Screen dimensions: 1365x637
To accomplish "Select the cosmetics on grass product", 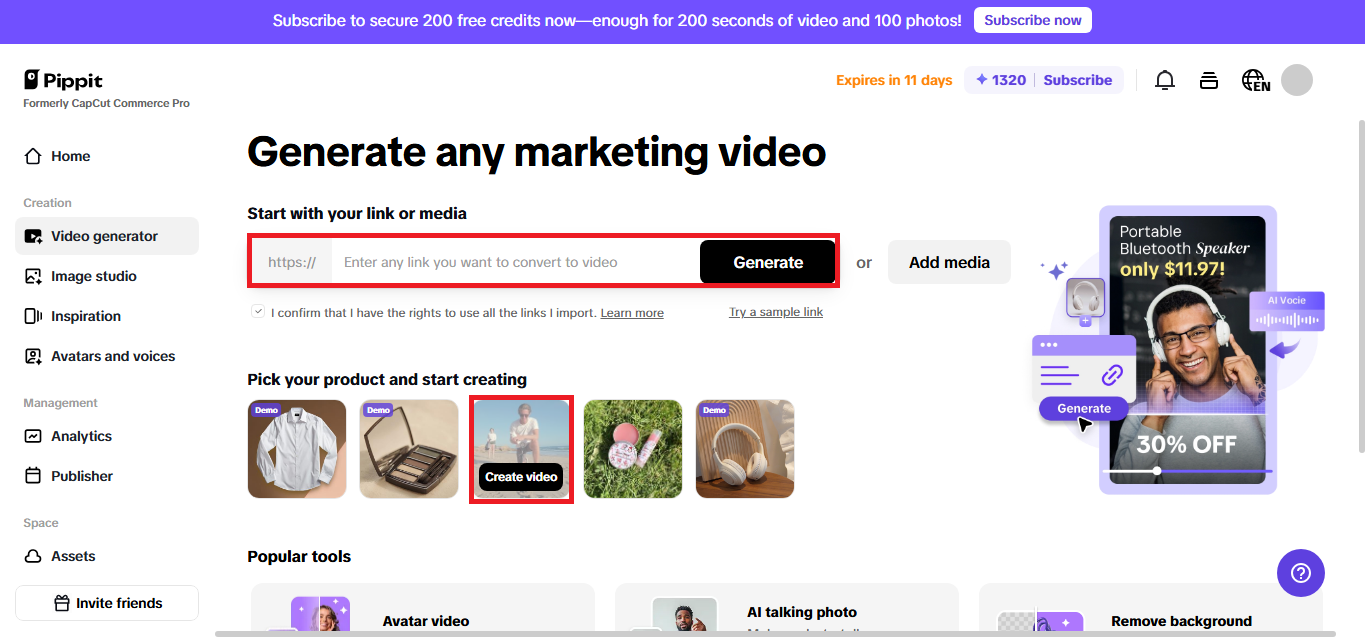I will tap(633, 449).
